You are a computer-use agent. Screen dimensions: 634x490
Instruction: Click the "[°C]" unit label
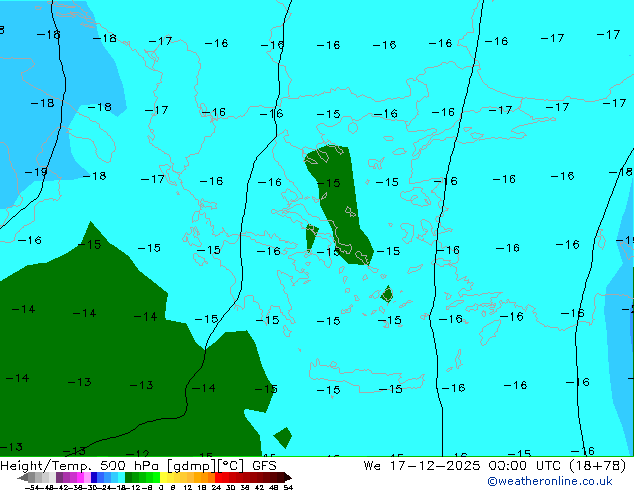pyautogui.click(x=230, y=466)
